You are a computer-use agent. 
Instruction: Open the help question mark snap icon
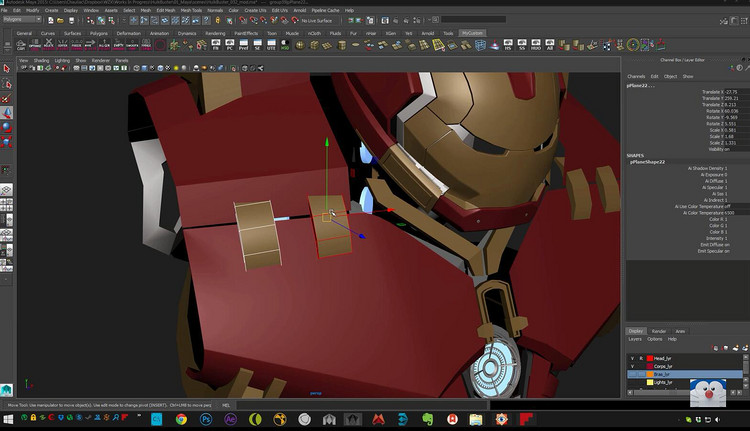pyautogui.click(x=206, y=20)
